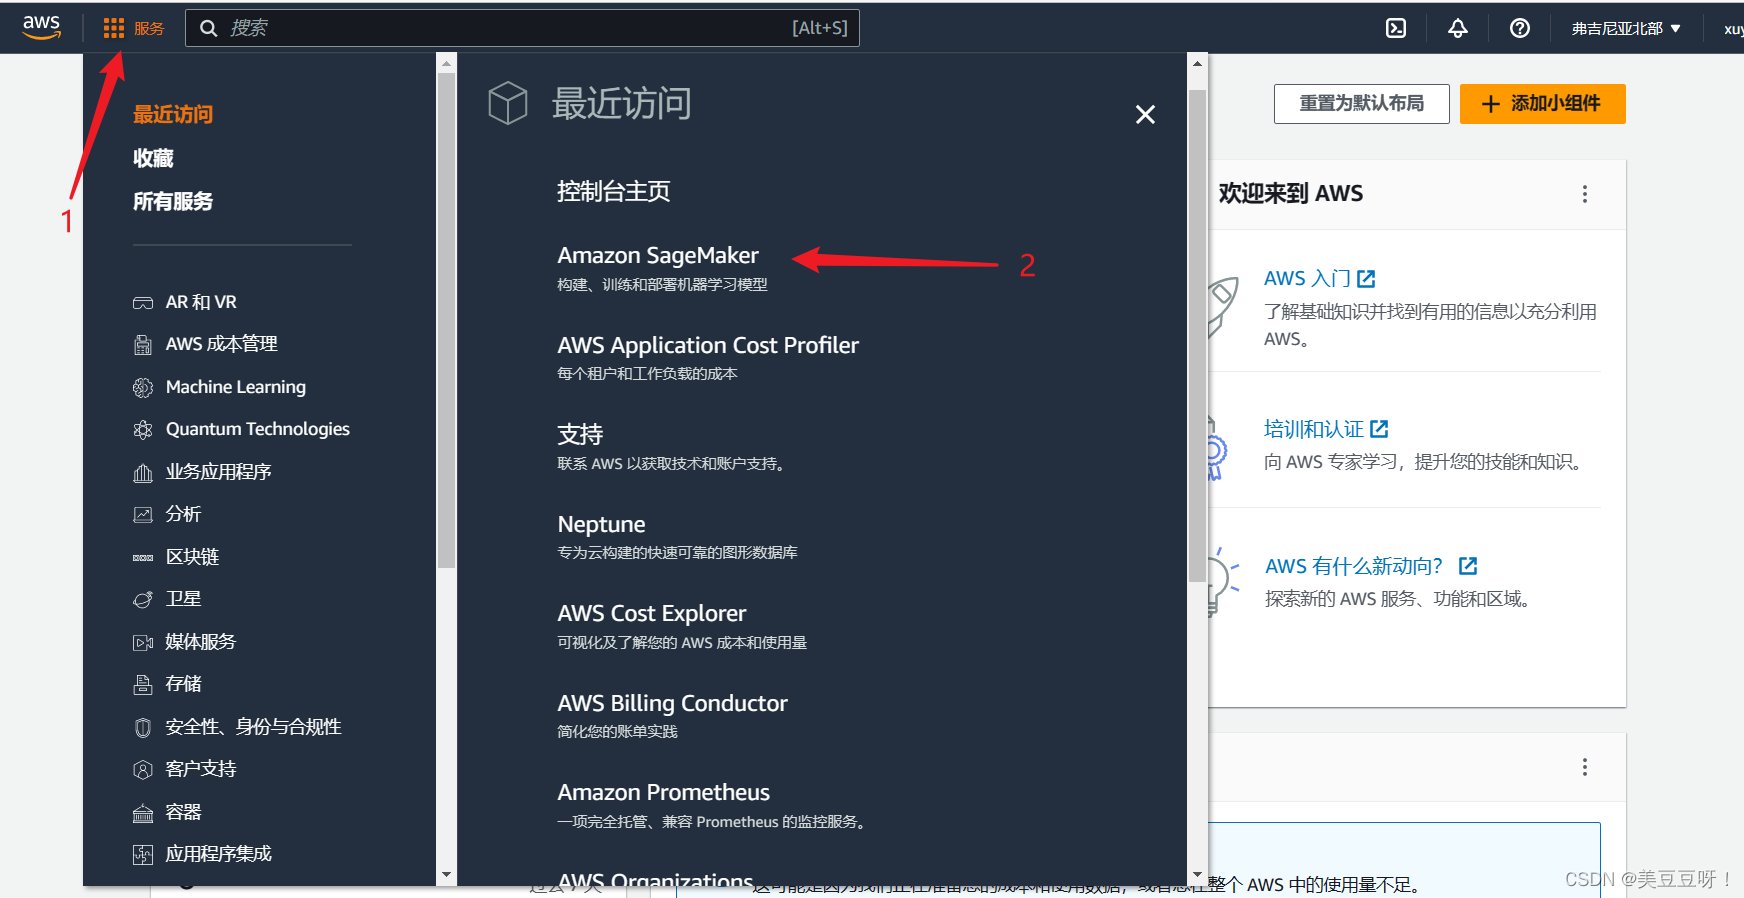Click the 服务 label in top bar
This screenshot has width=1744, height=898.
pos(149,28)
